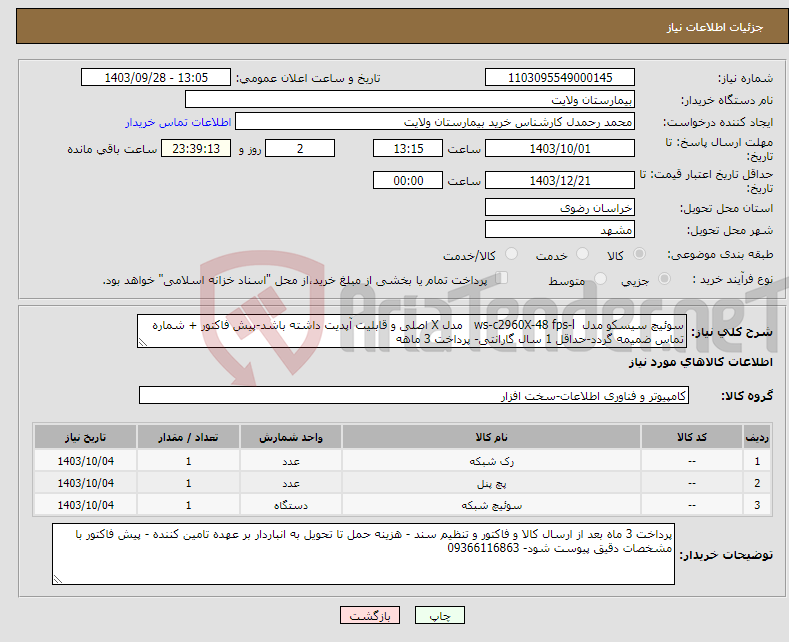Click the واحد شمارش column header
The image size is (789, 642).
pyautogui.click(x=291, y=437)
